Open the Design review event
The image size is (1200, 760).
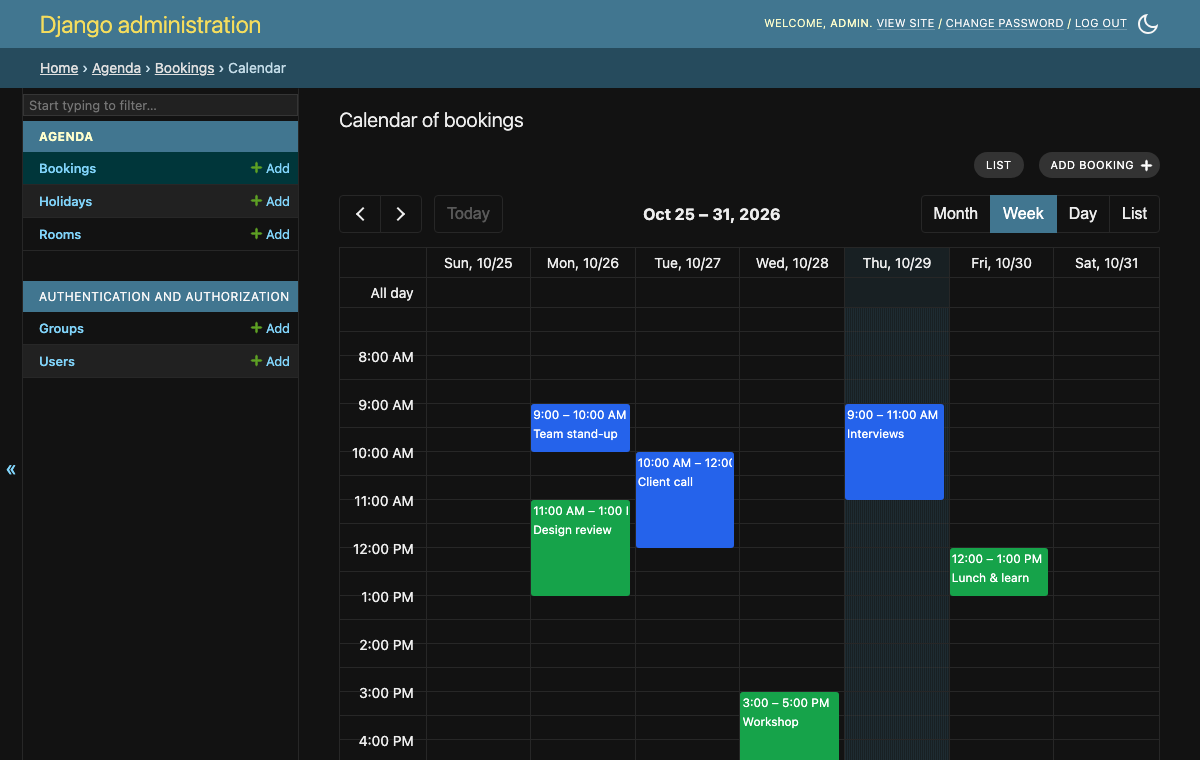(580, 548)
